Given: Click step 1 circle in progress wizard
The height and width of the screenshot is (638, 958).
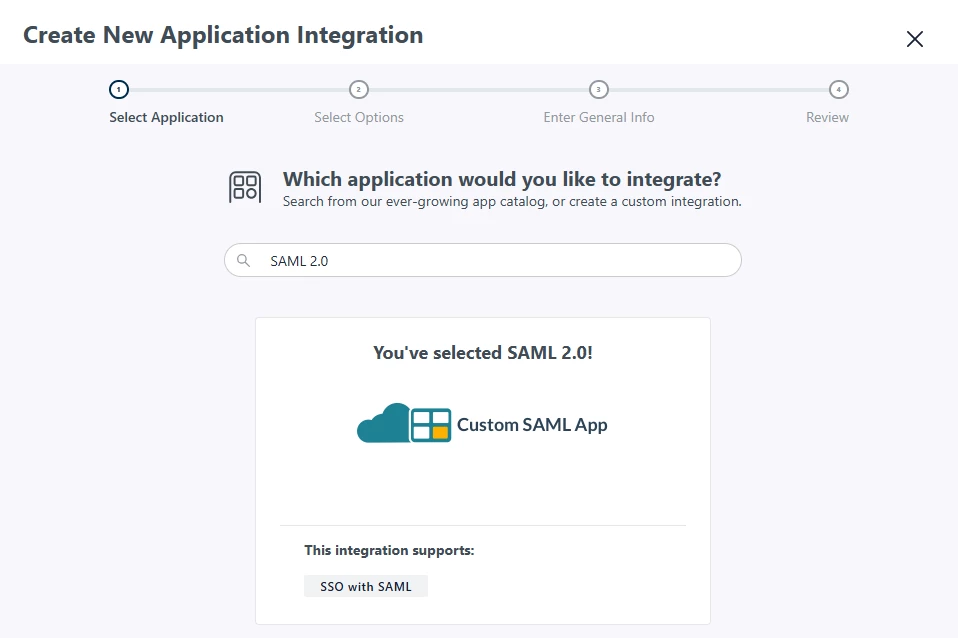Looking at the screenshot, I should coord(119,90).
